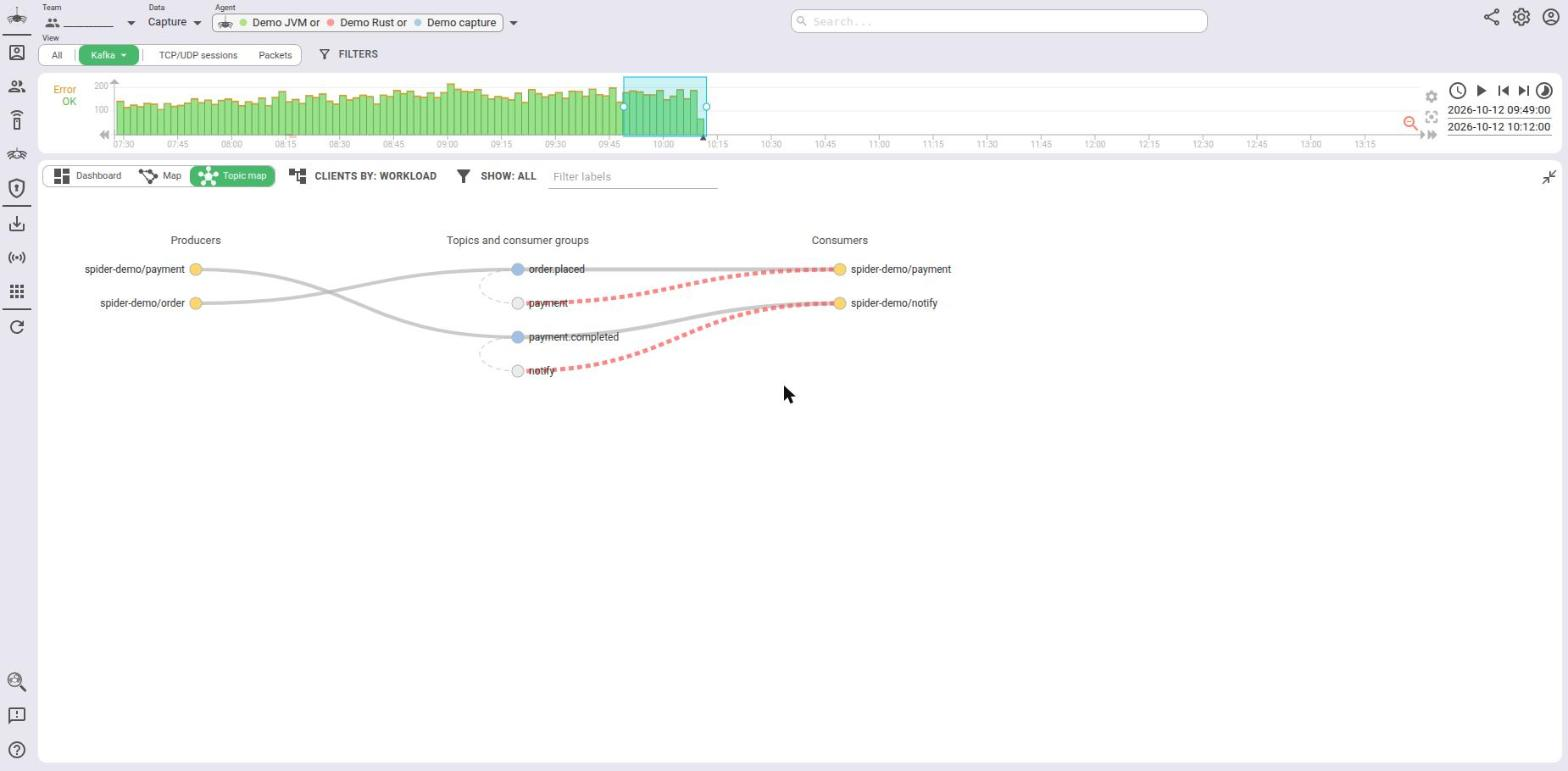Click the spider bug sidebar icon
The image size is (1568, 771).
click(16, 154)
